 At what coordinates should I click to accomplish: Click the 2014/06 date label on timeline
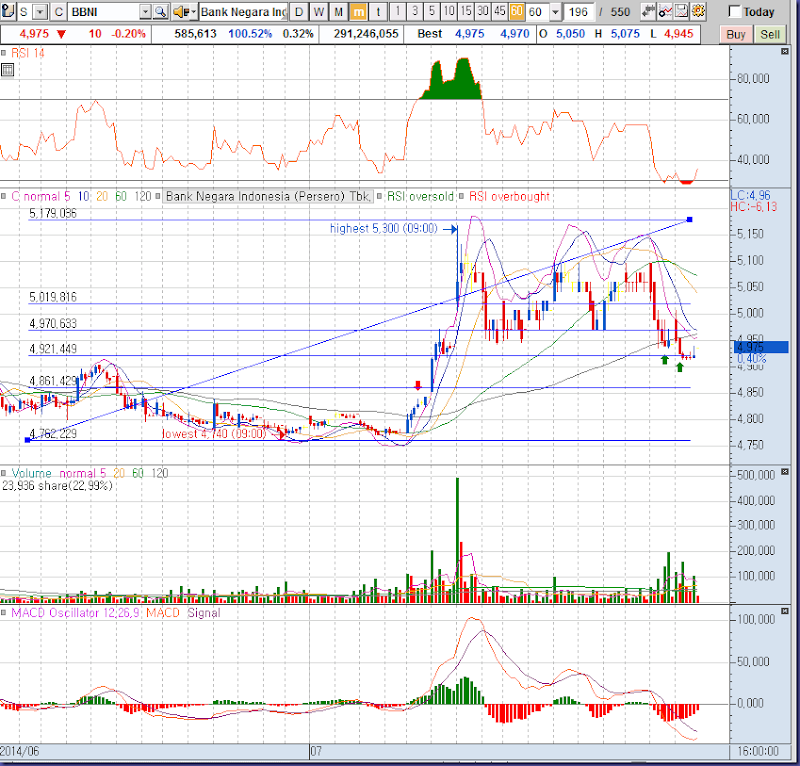19,751
